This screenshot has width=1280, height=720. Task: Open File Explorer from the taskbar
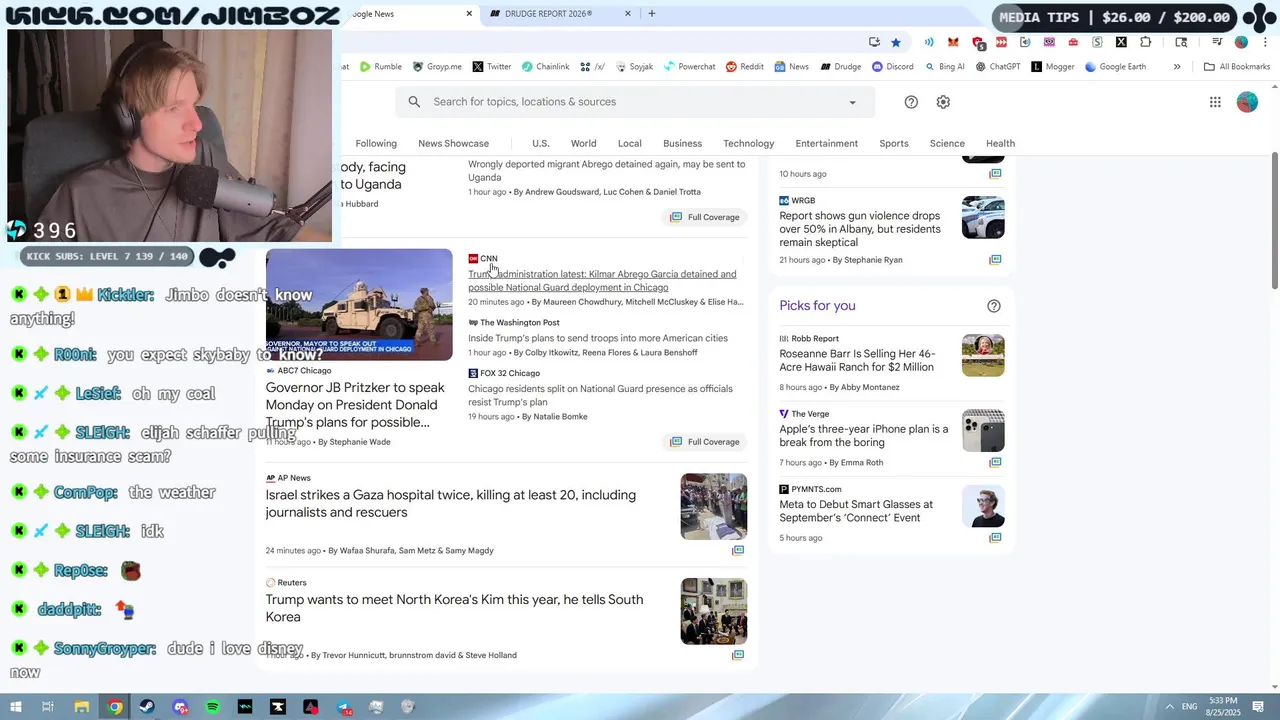coord(82,707)
